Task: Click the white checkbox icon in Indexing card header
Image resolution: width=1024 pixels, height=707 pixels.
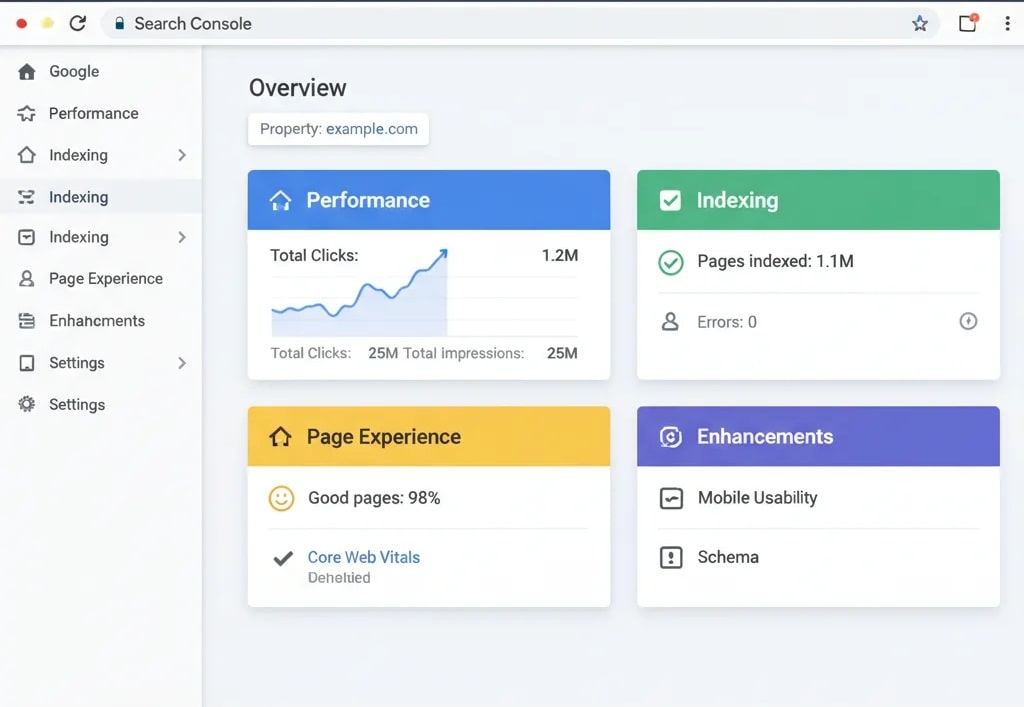Action: (670, 200)
